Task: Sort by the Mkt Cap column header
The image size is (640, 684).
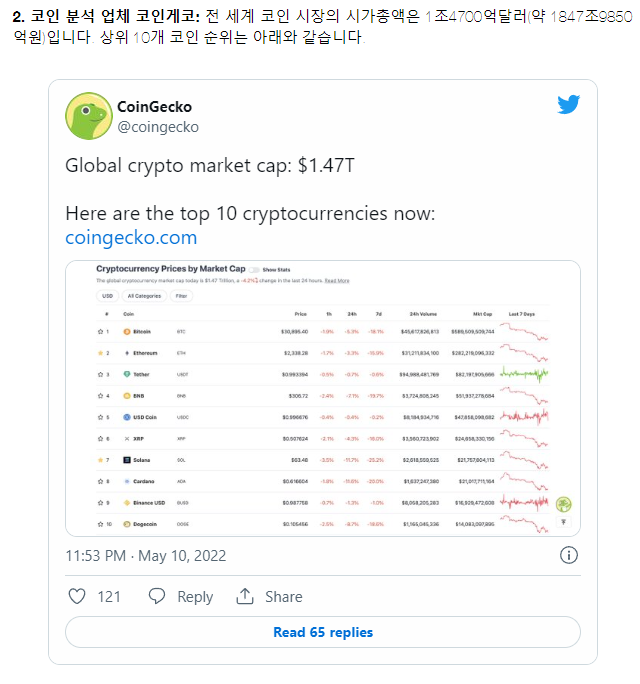Action: point(483,314)
